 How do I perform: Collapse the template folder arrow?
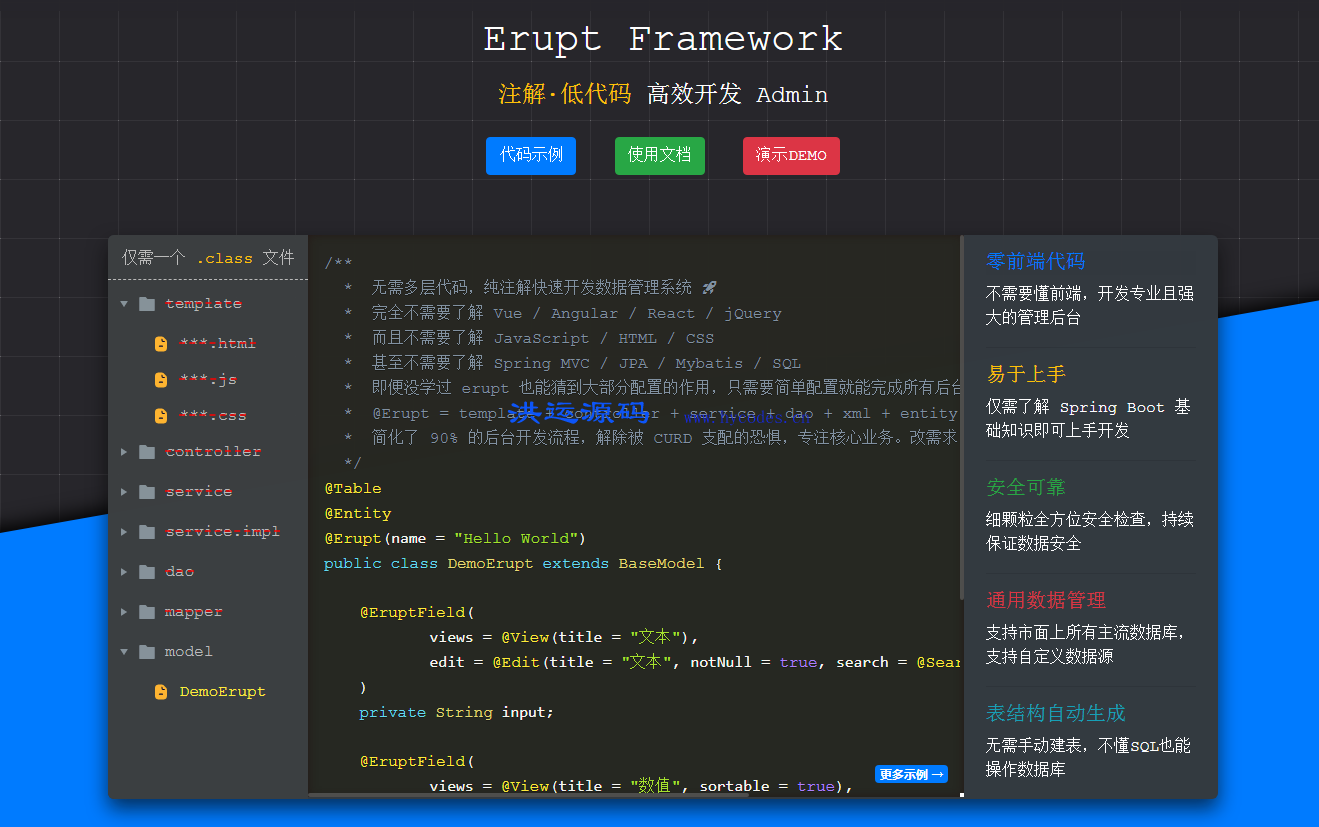coord(124,304)
